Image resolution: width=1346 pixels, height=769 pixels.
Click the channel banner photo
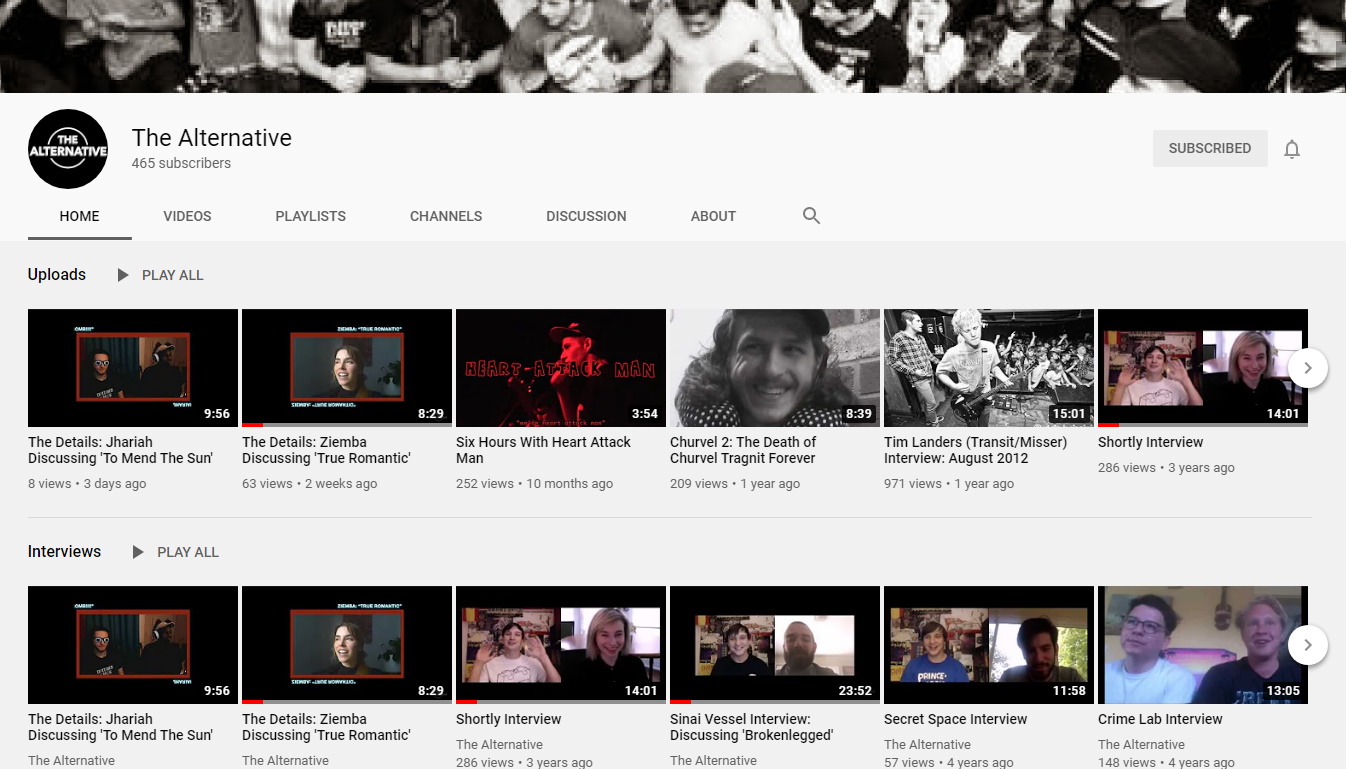(x=673, y=46)
